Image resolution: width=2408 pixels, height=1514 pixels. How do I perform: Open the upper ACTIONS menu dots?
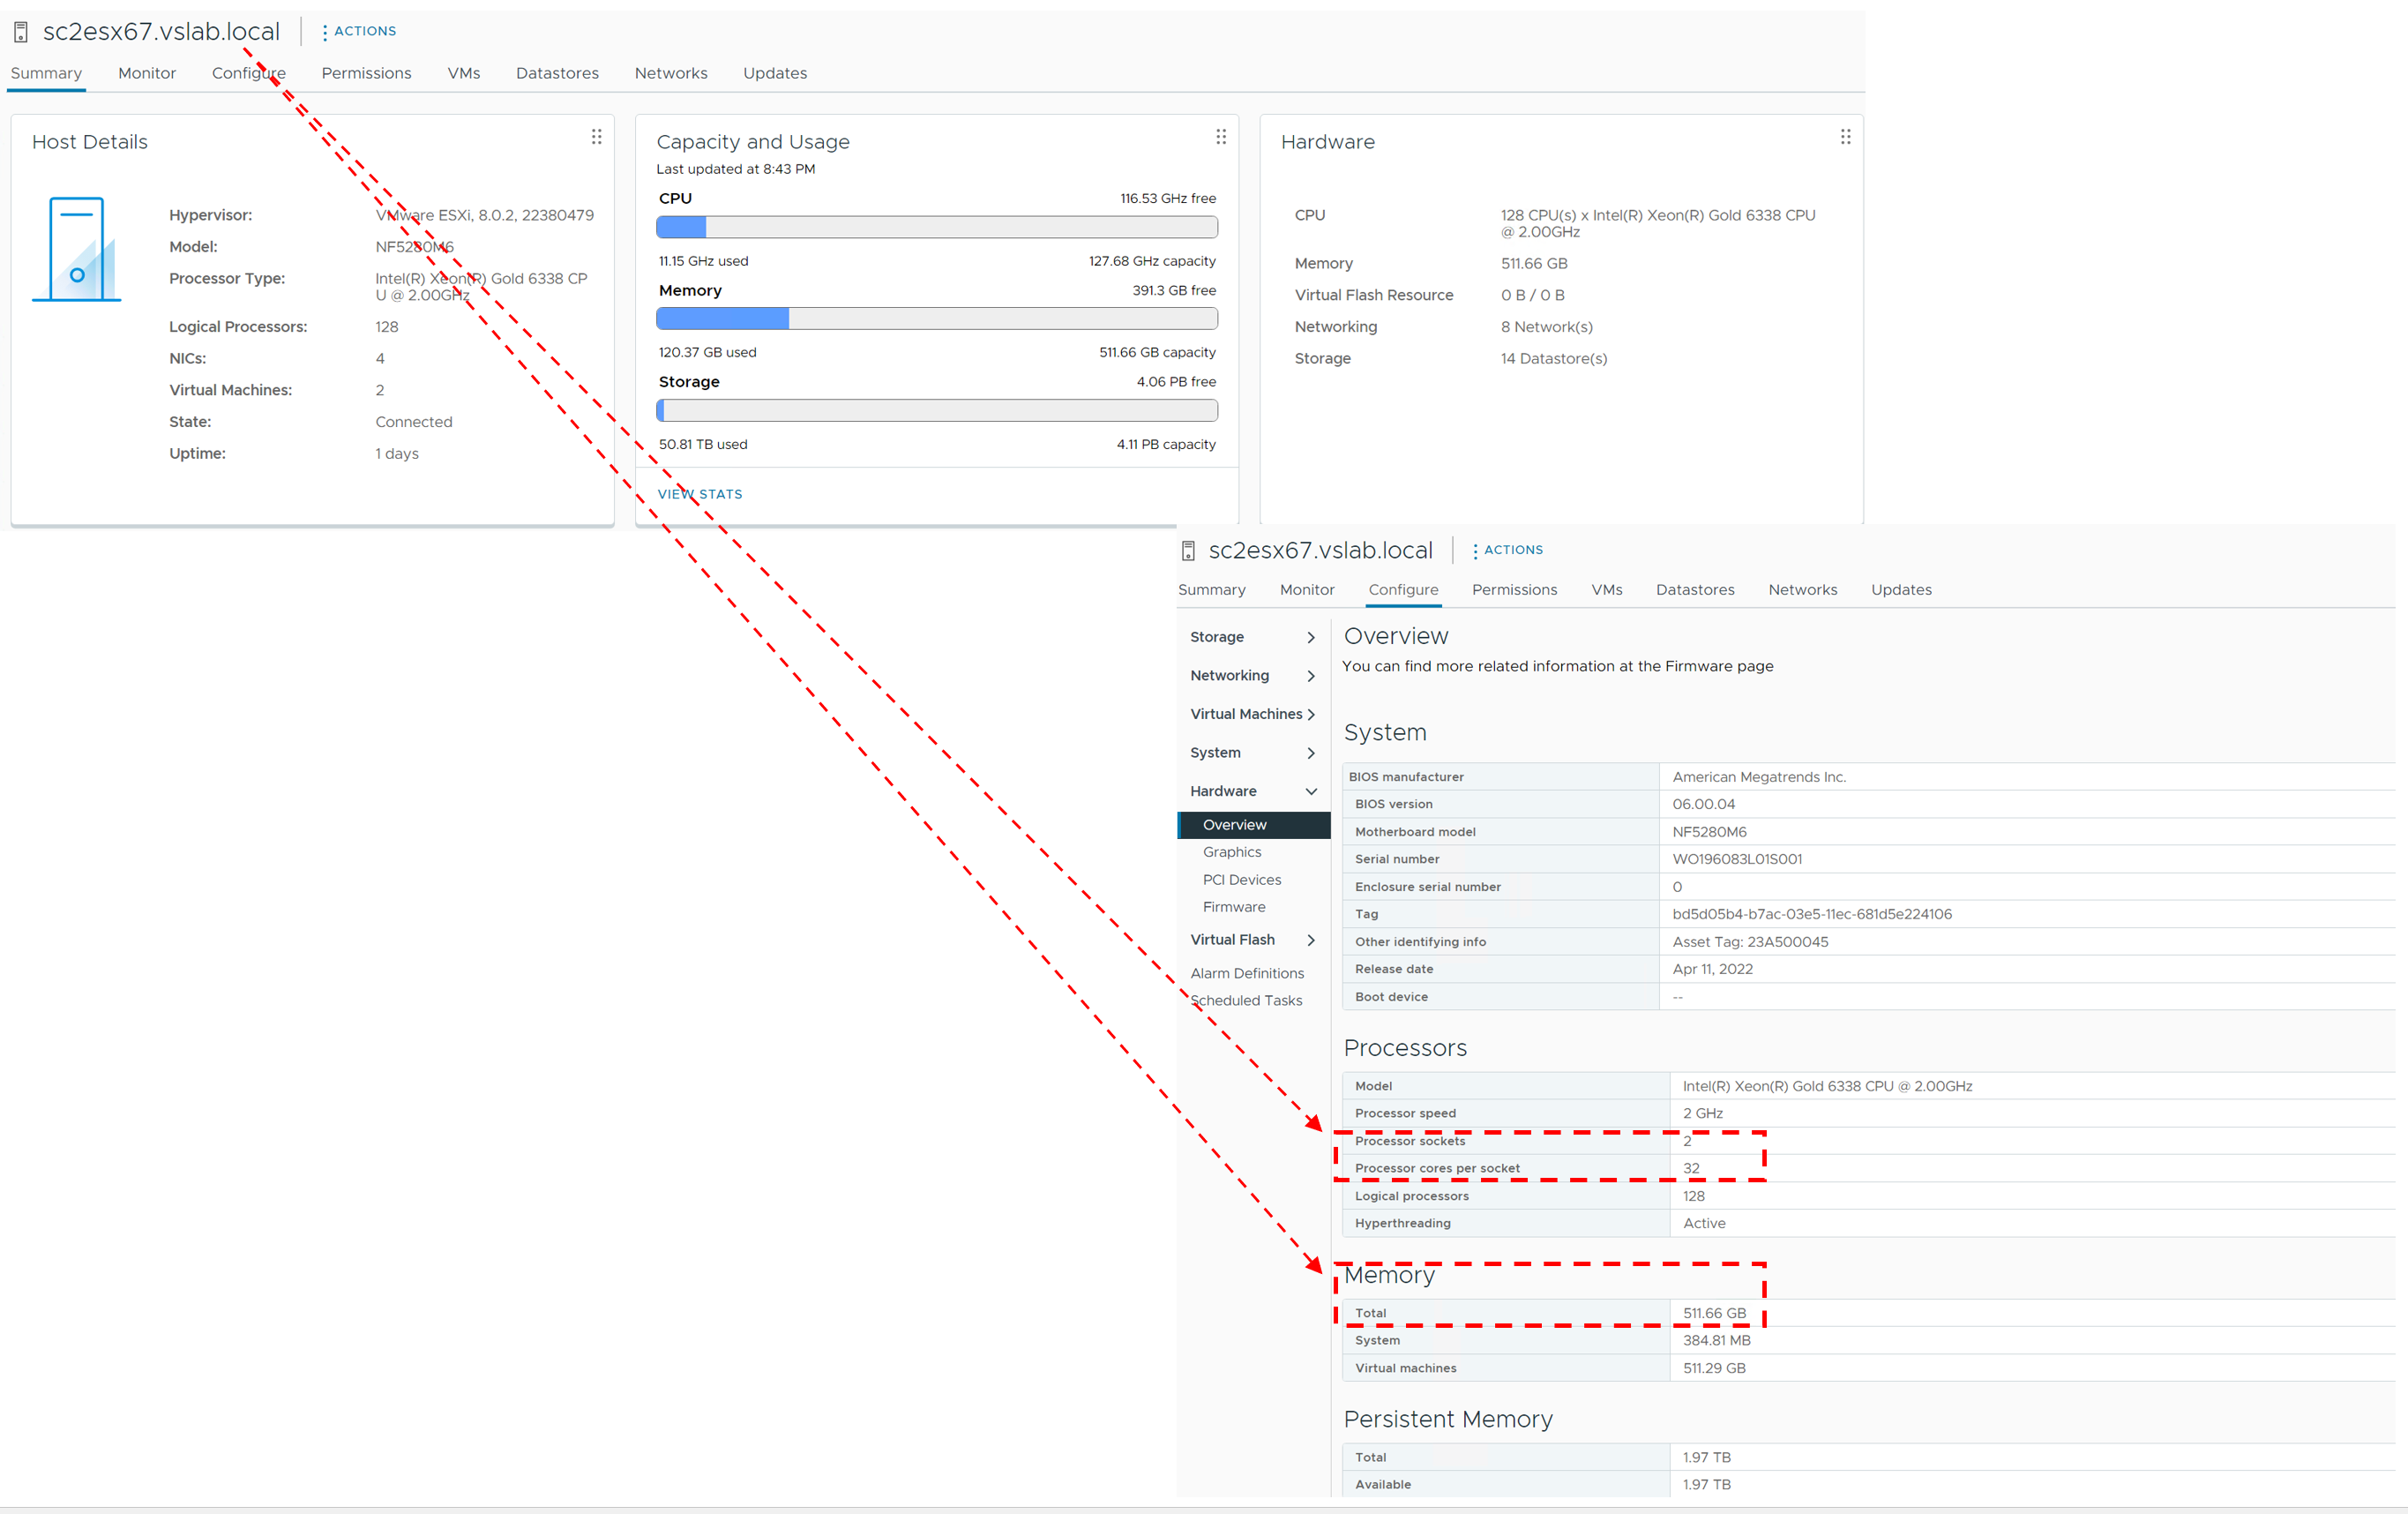click(x=325, y=32)
